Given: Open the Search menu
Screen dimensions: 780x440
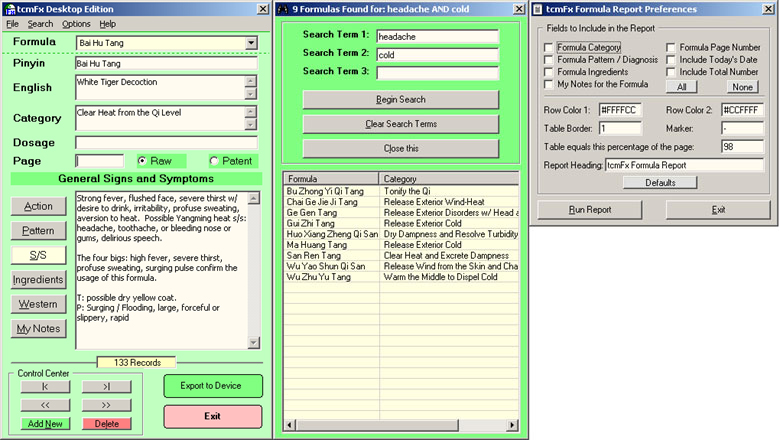Looking at the screenshot, I should (40, 24).
